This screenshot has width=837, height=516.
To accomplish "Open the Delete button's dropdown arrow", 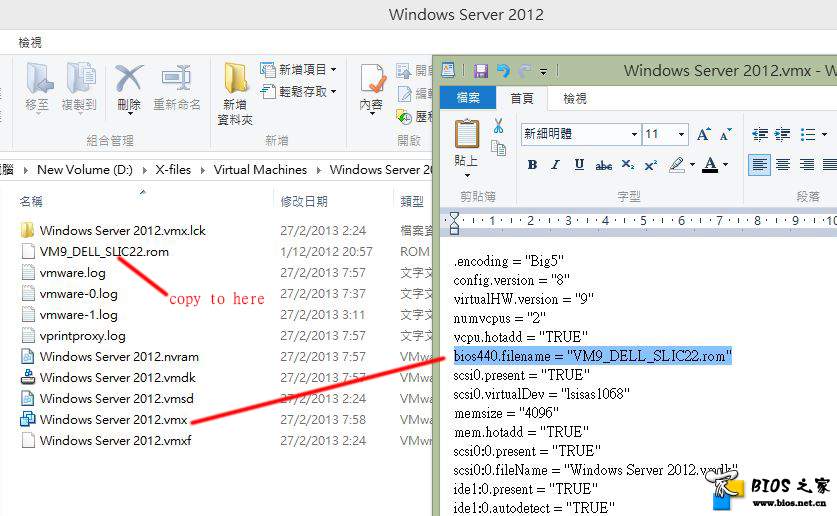I will [x=130, y=113].
